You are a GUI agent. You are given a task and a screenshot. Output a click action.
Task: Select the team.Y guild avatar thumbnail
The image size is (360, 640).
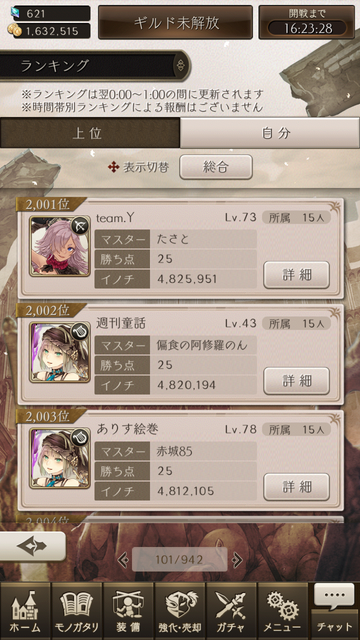point(60,246)
